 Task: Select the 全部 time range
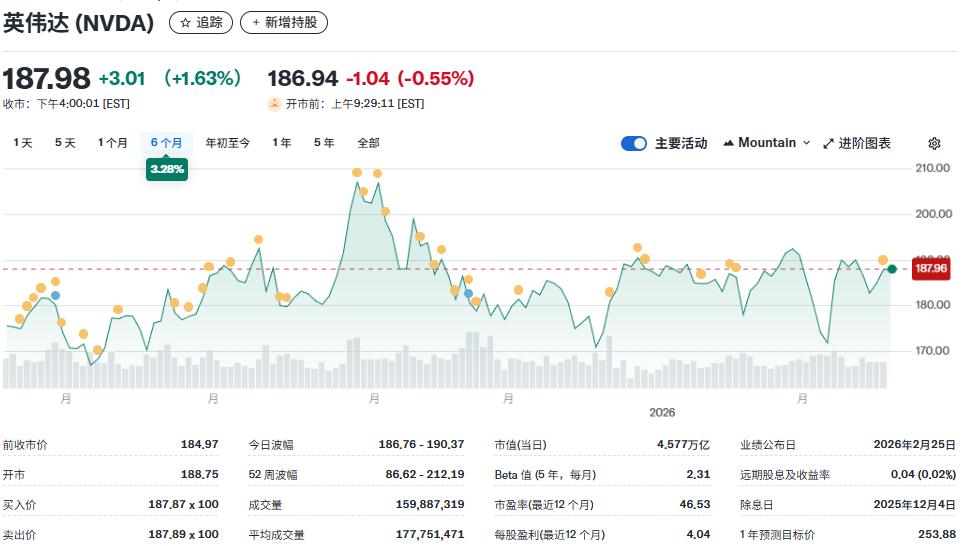(x=368, y=143)
